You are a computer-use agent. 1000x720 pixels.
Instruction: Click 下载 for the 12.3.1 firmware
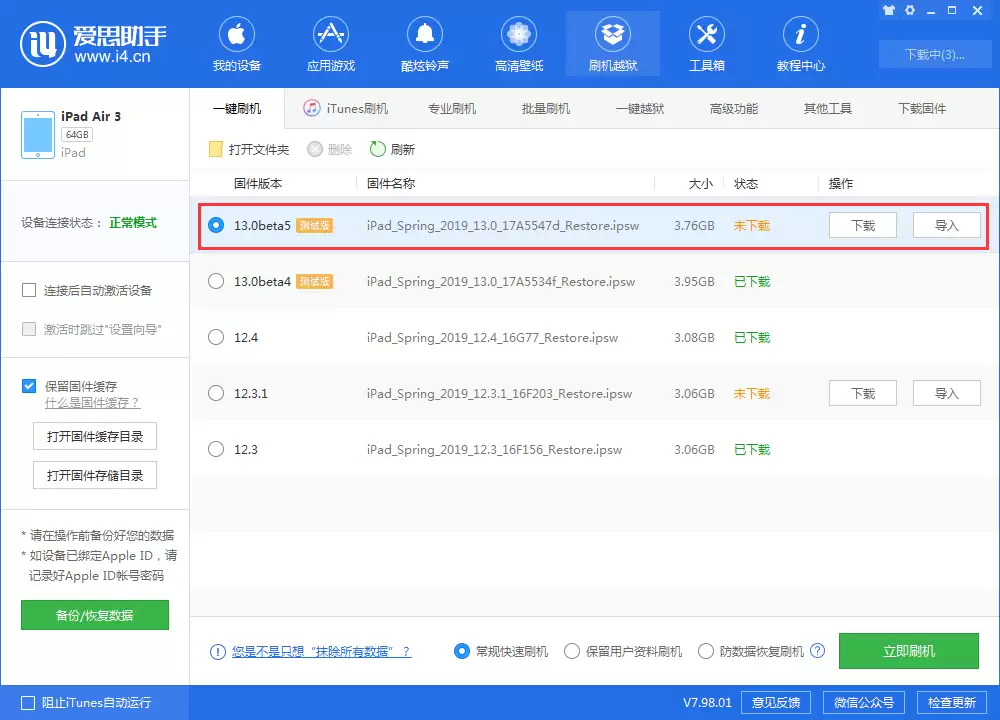tap(863, 393)
